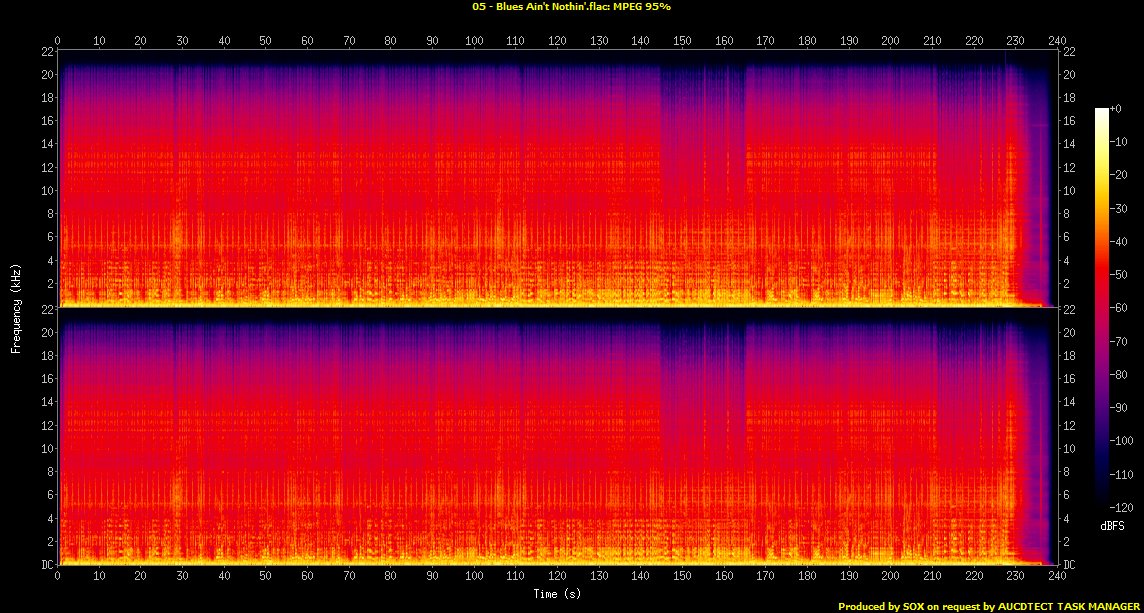1144x613 pixels.
Task: Click the 100 second tick on the top time axis
Action: [x=473, y=41]
